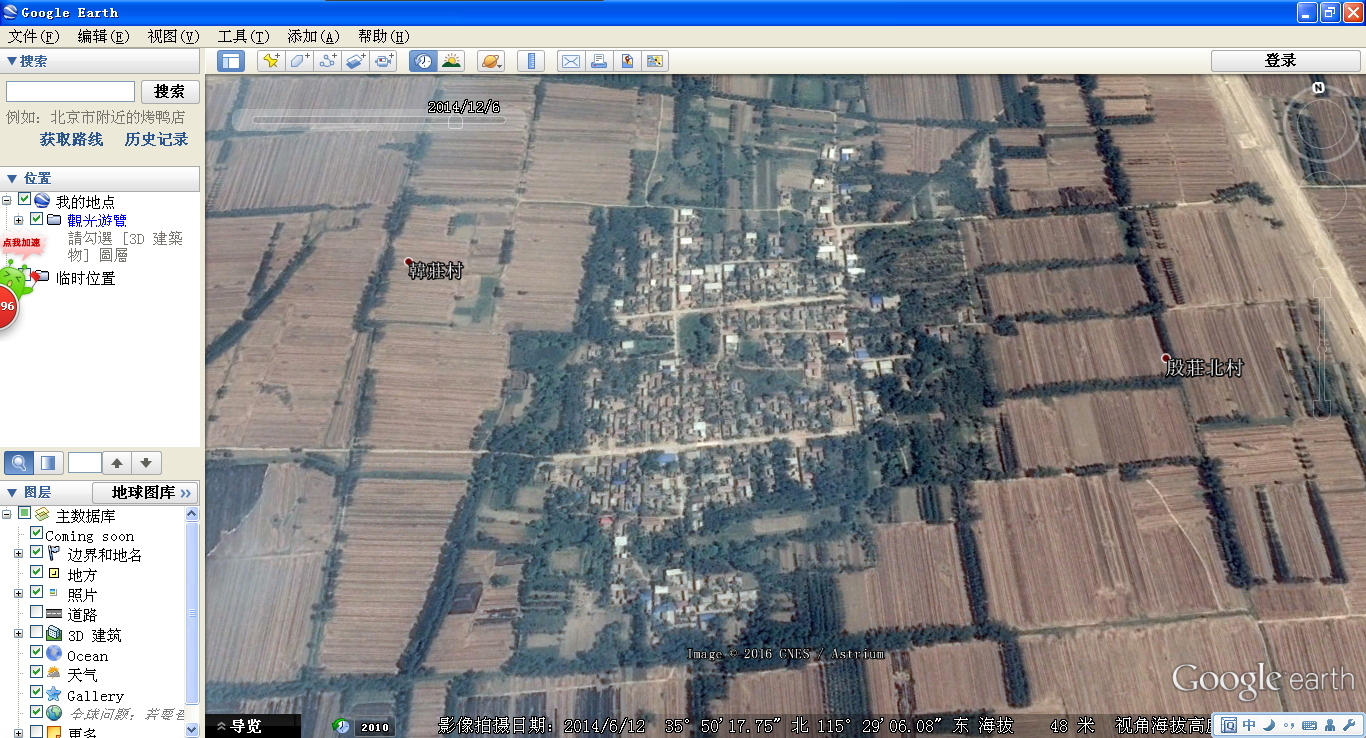Click the 韩莊村 placemark label
This screenshot has width=1366, height=738.
(x=437, y=270)
